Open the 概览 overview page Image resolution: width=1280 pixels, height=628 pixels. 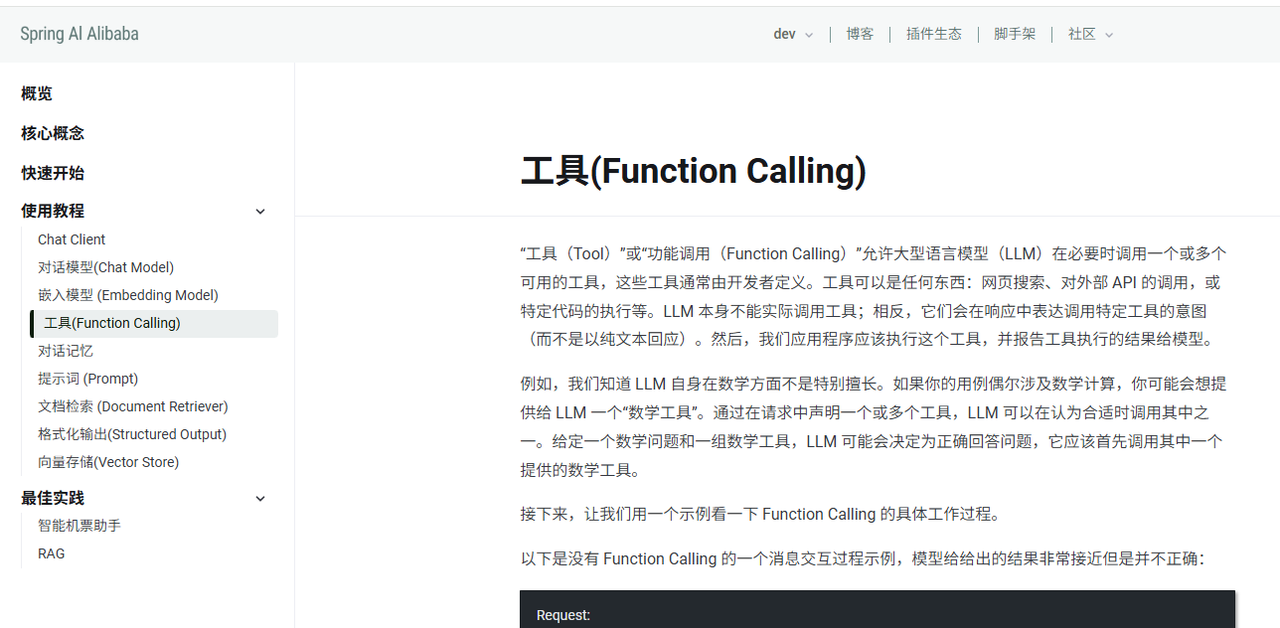point(36,93)
